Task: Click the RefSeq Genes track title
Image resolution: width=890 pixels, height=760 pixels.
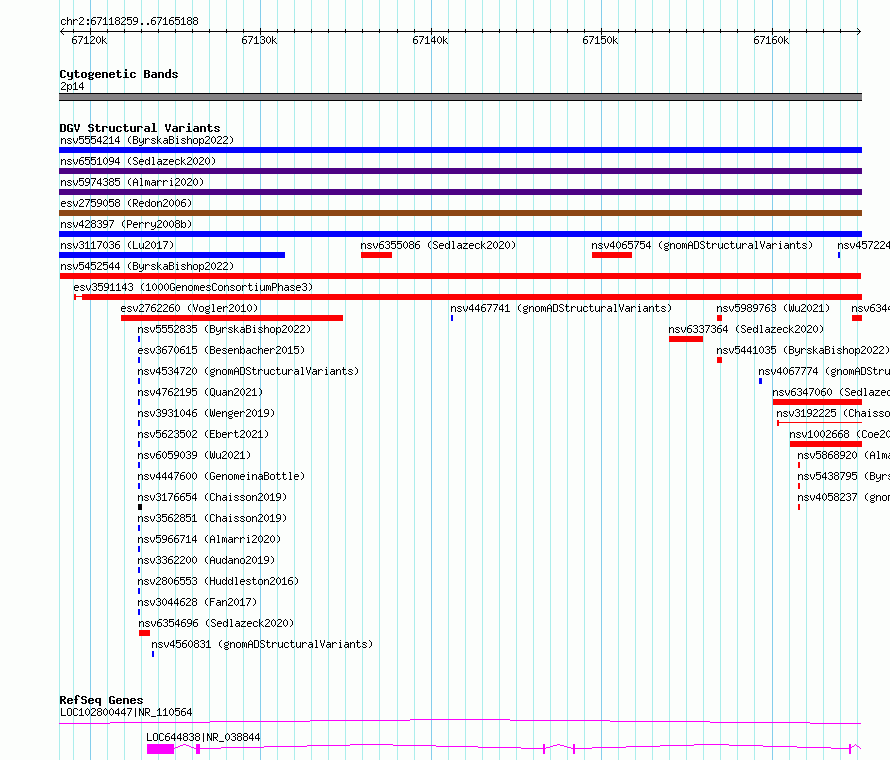Action: click(x=102, y=700)
